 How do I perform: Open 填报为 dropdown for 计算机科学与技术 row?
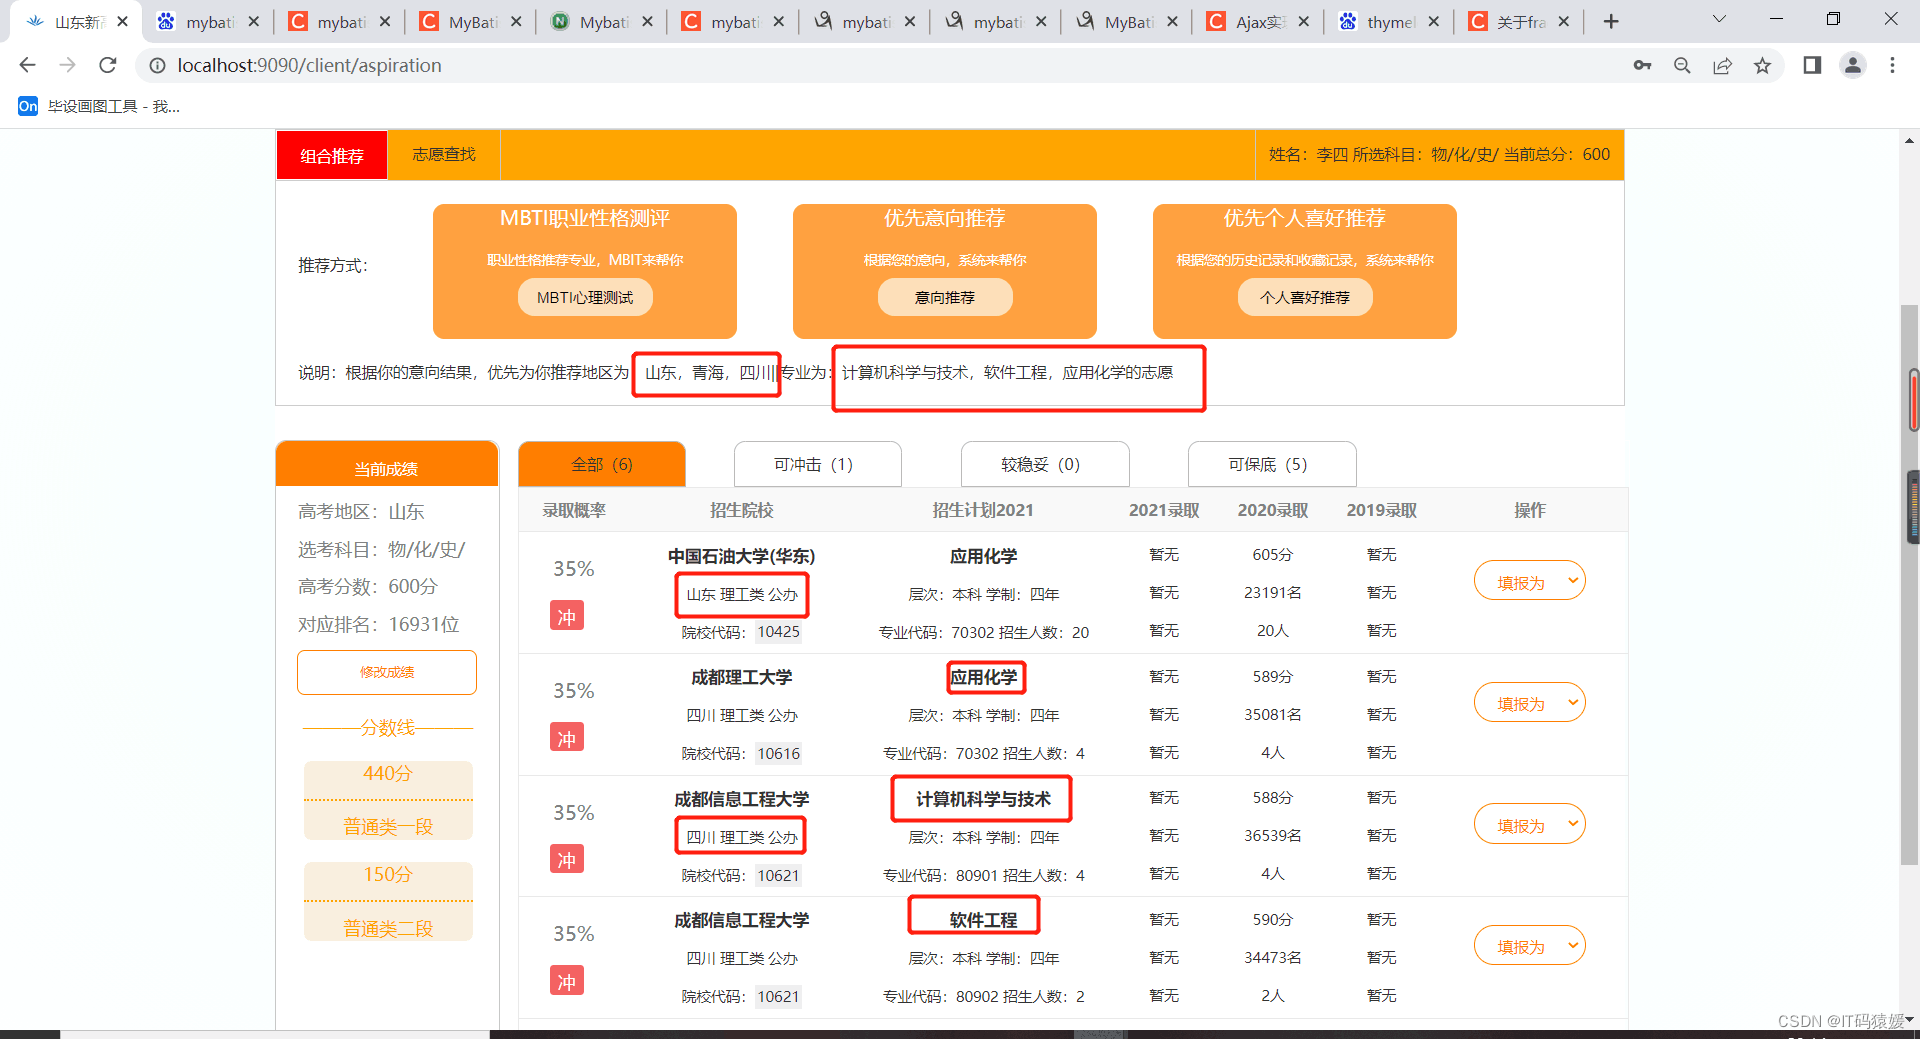pyautogui.click(x=1529, y=824)
